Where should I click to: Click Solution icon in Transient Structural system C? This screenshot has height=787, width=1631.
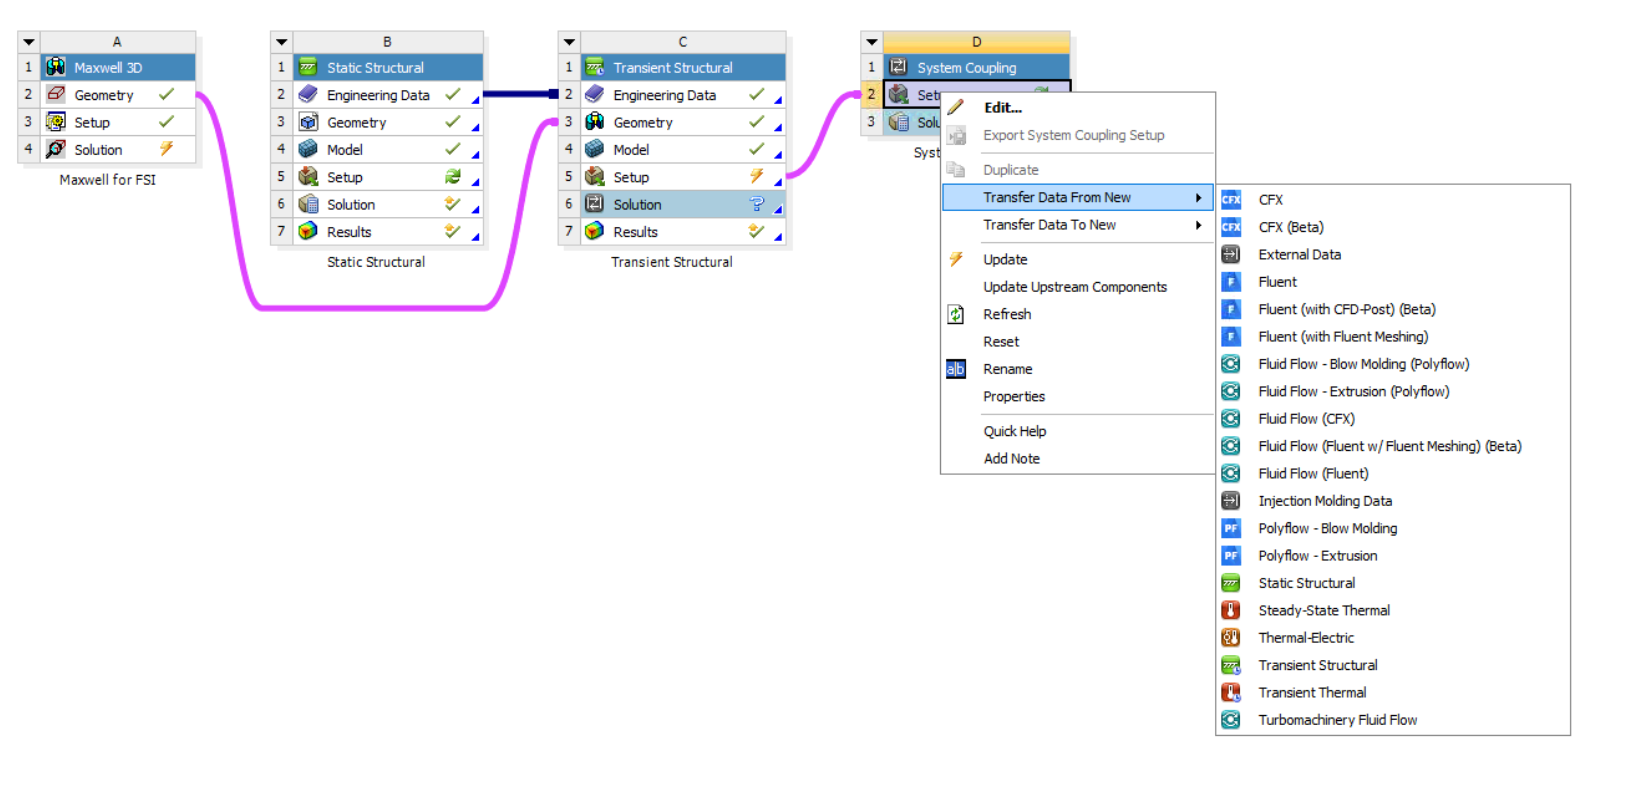(594, 204)
